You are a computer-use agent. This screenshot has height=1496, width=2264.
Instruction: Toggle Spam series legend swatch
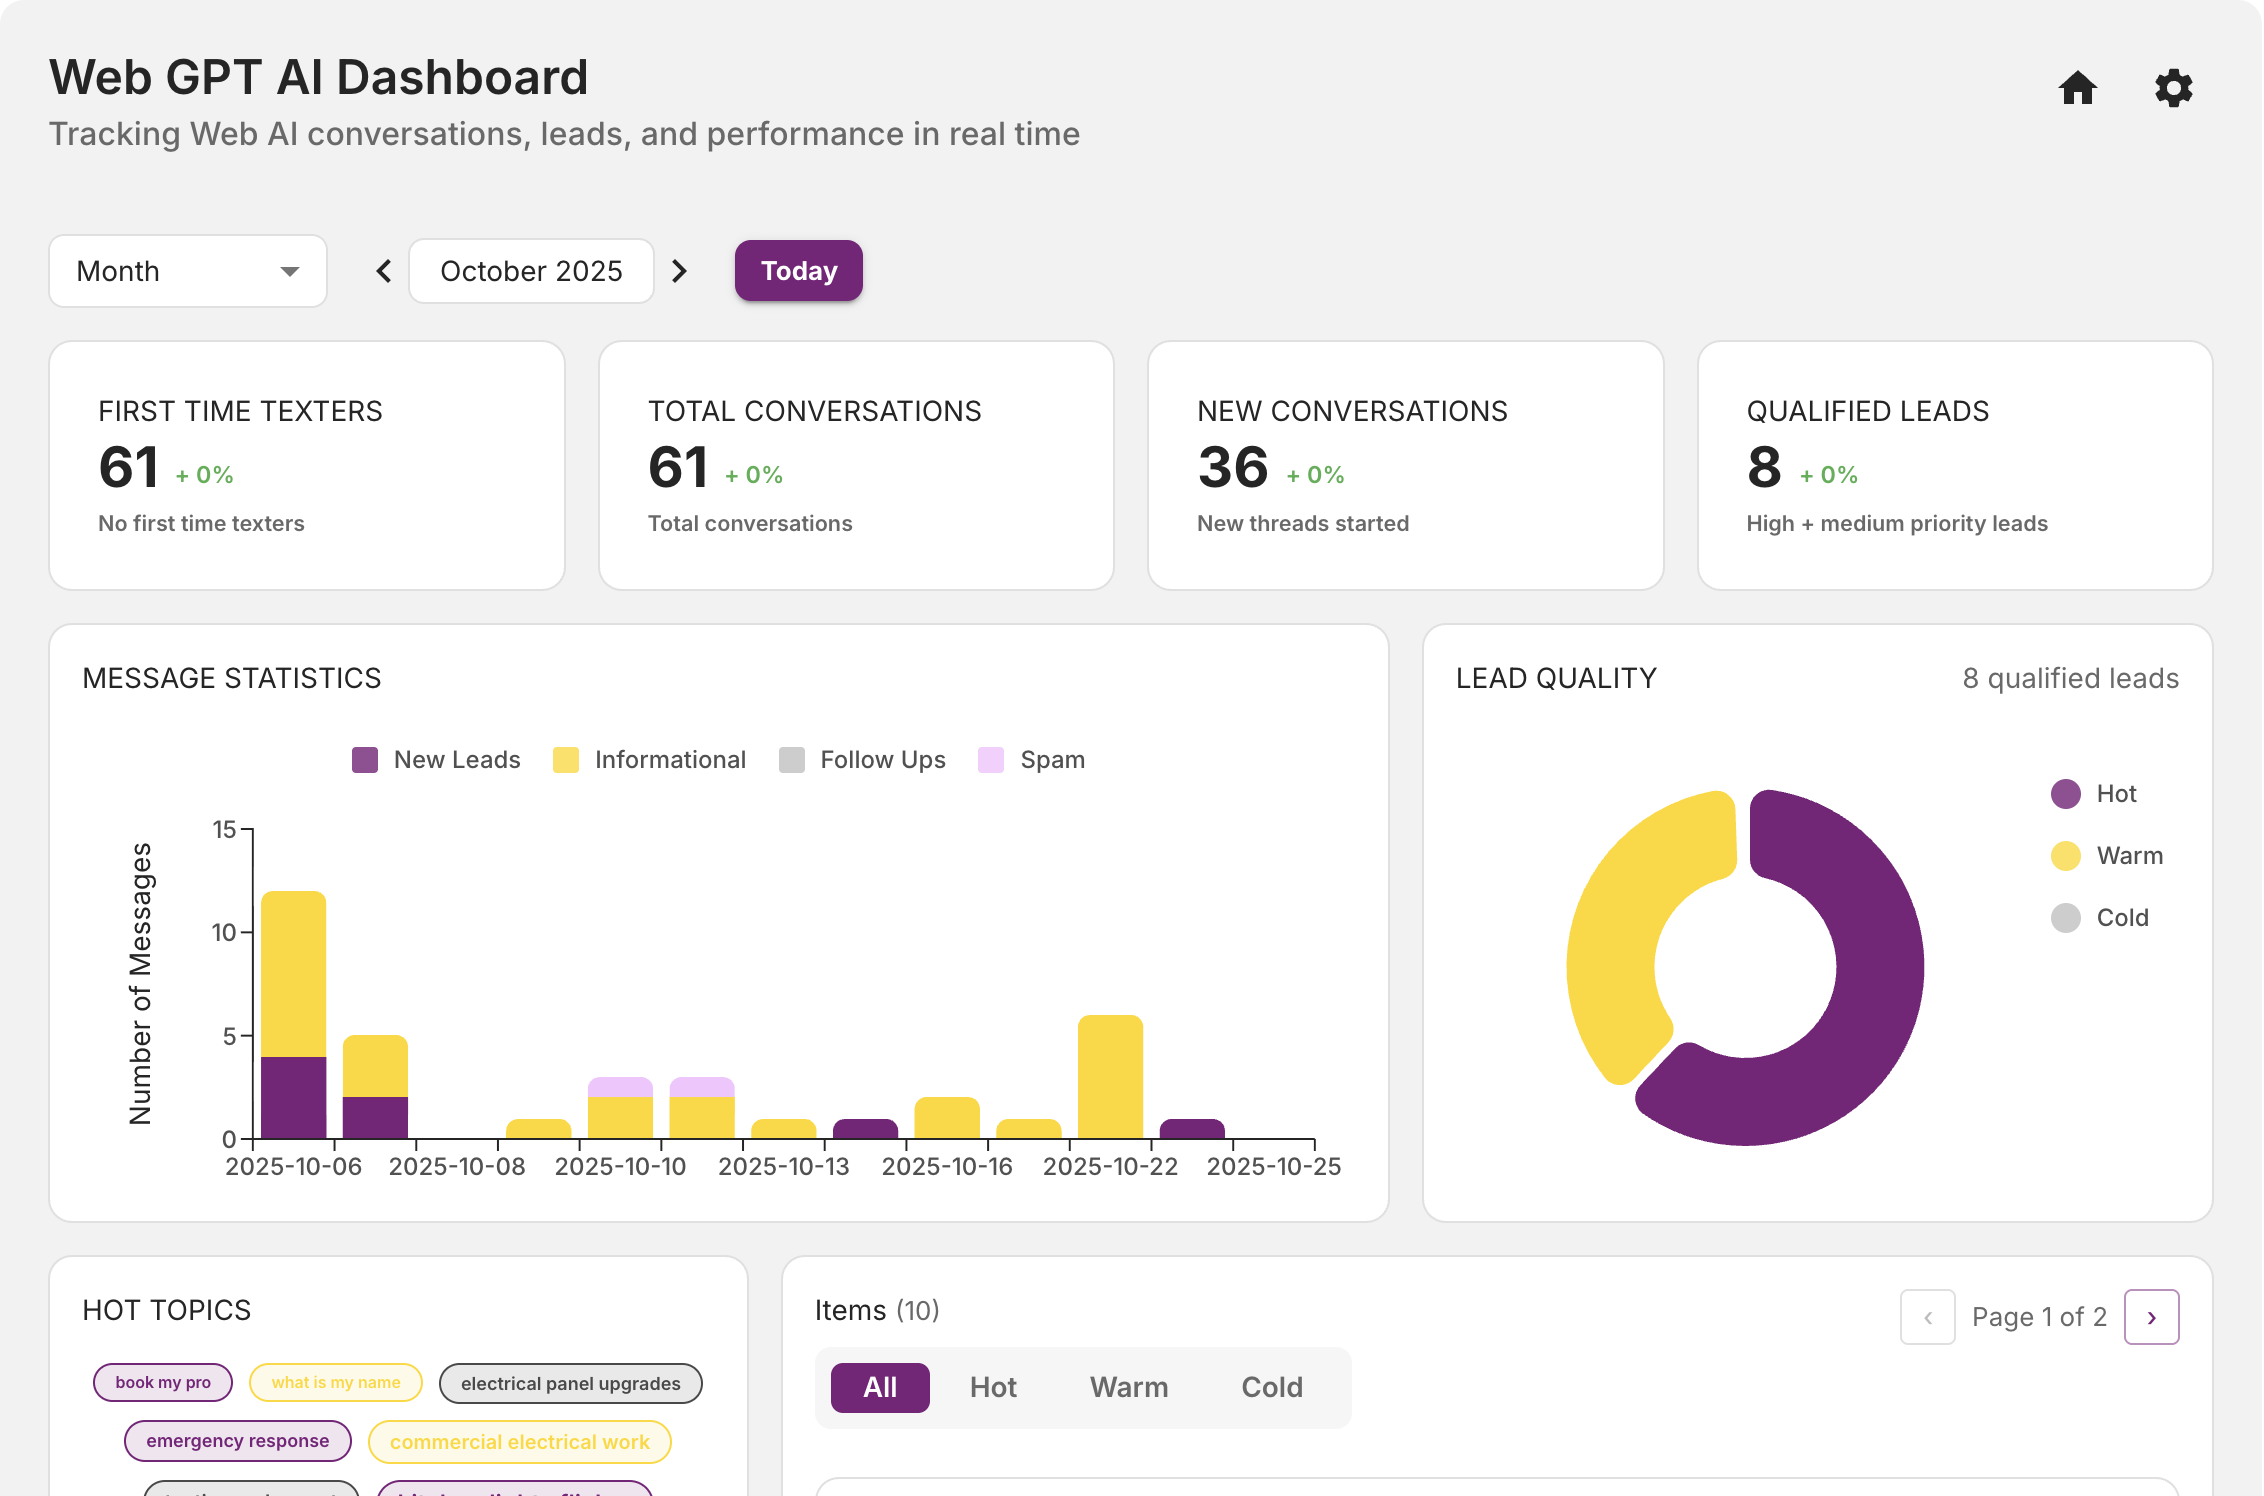coord(991,760)
